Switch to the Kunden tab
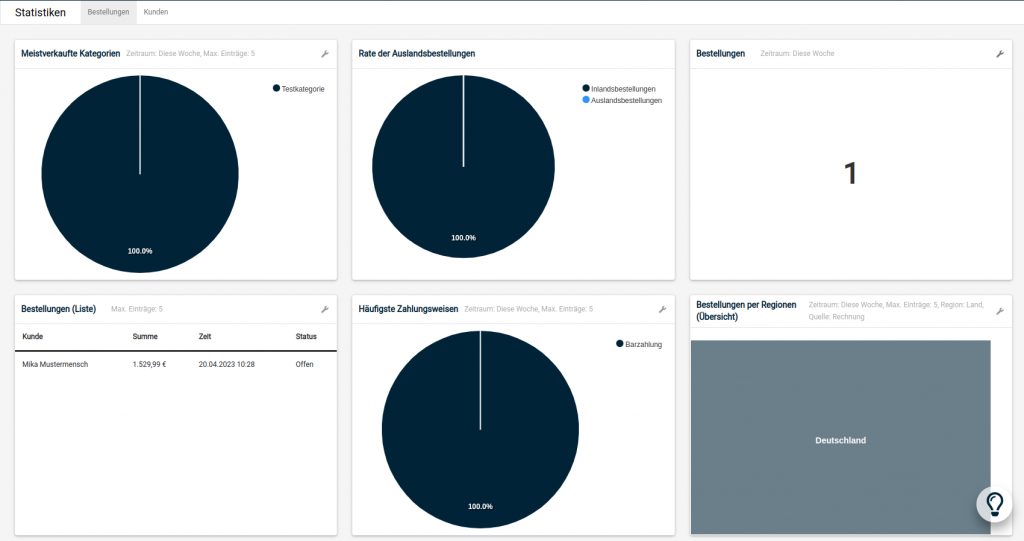The height and width of the screenshot is (541, 1024). click(x=156, y=12)
